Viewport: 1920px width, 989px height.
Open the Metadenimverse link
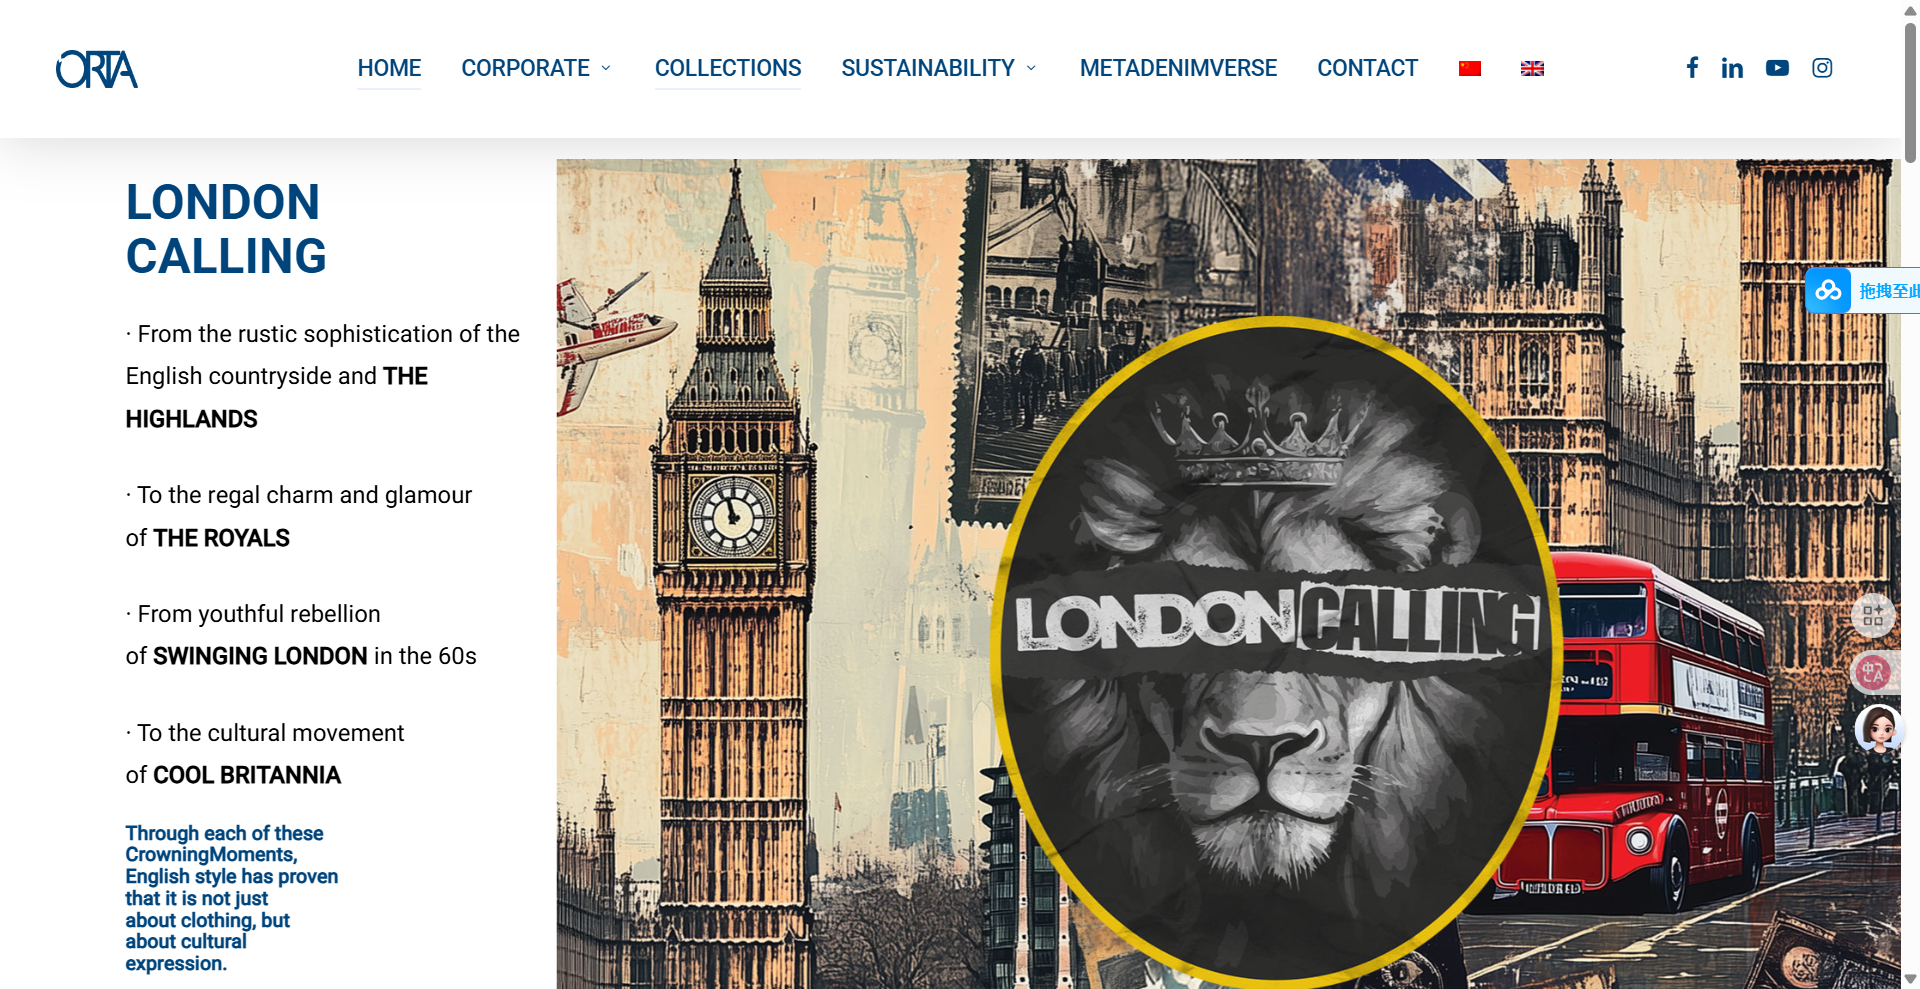point(1178,68)
